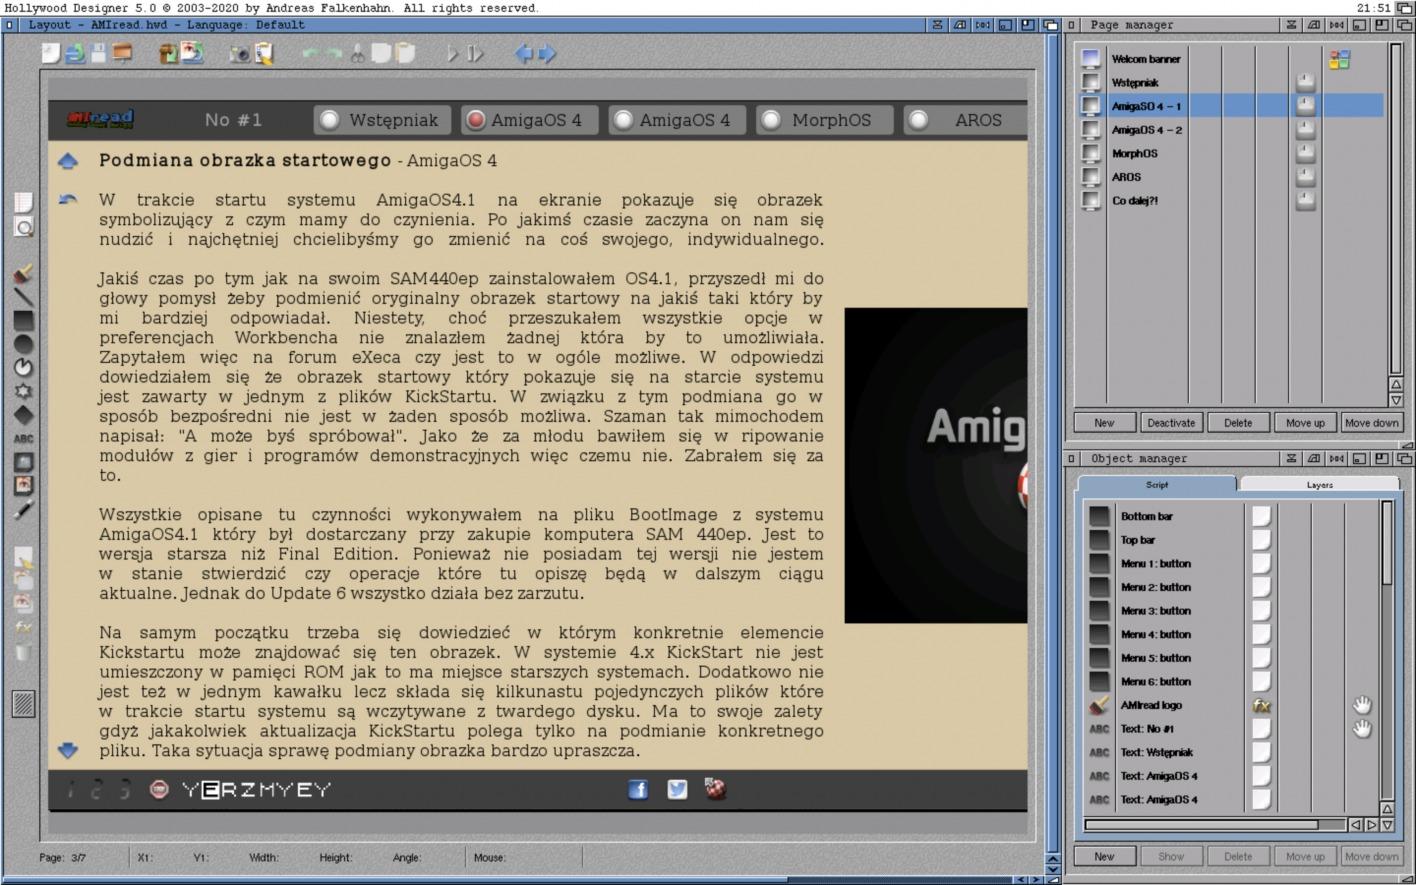Viewport: 1416px width, 885px height.
Task: Click the colored blocks icon on Welcom banner row
Action: click(x=1339, y=60)
